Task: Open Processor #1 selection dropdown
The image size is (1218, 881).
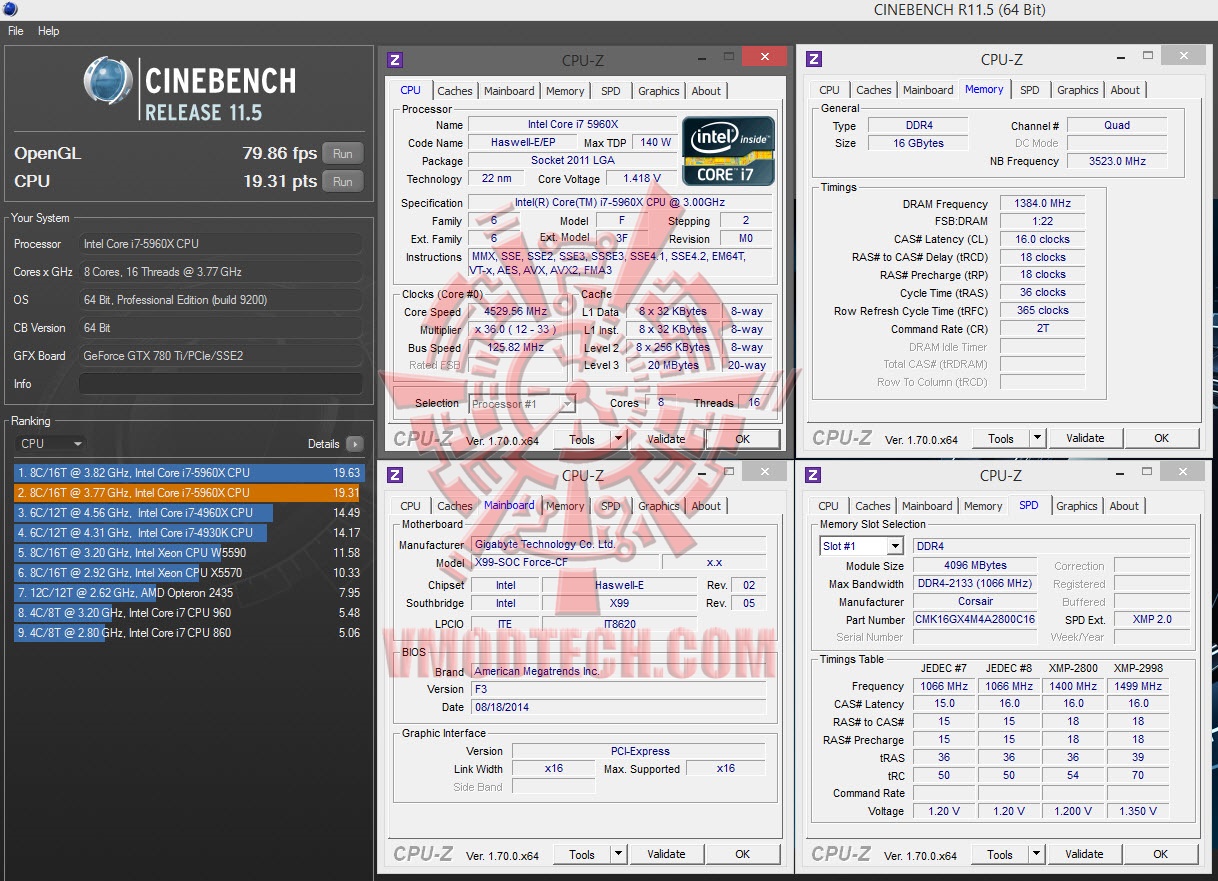Action: tap(522, 404)
